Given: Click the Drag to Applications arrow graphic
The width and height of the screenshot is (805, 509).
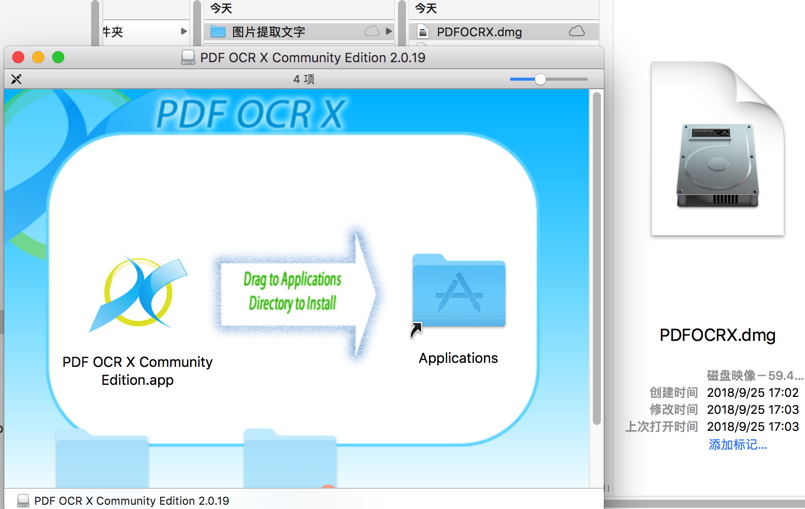Looking at the screenshot, I should point(296,292).
